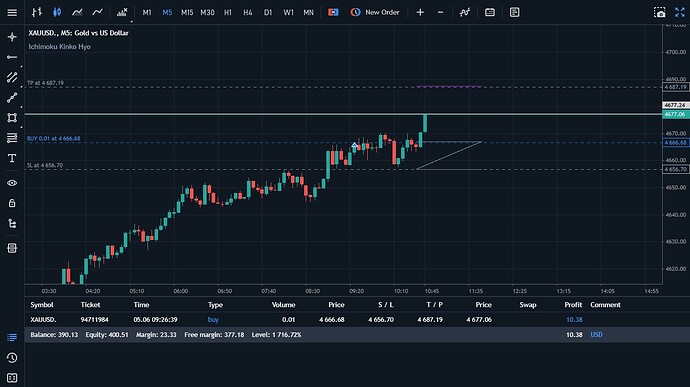Select the rectangle shapes tool
690x387 pixels.
(12, 118)
